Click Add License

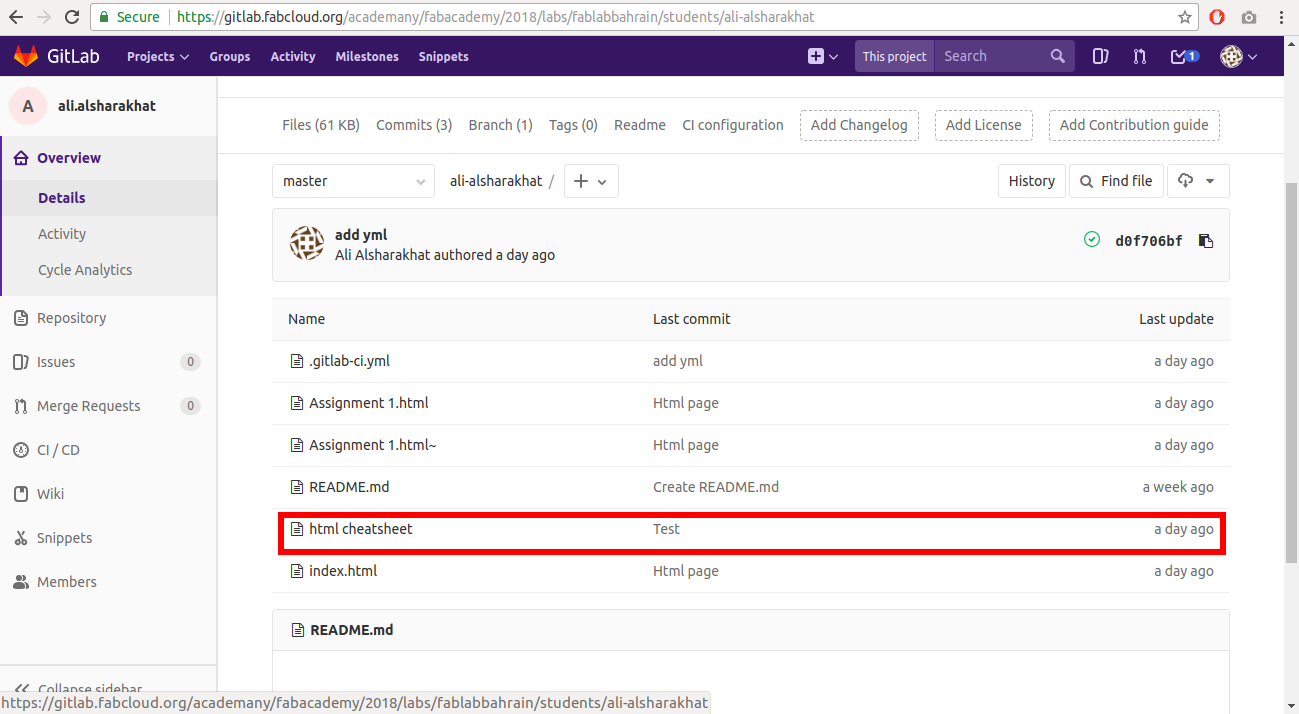tap(983, 125)
